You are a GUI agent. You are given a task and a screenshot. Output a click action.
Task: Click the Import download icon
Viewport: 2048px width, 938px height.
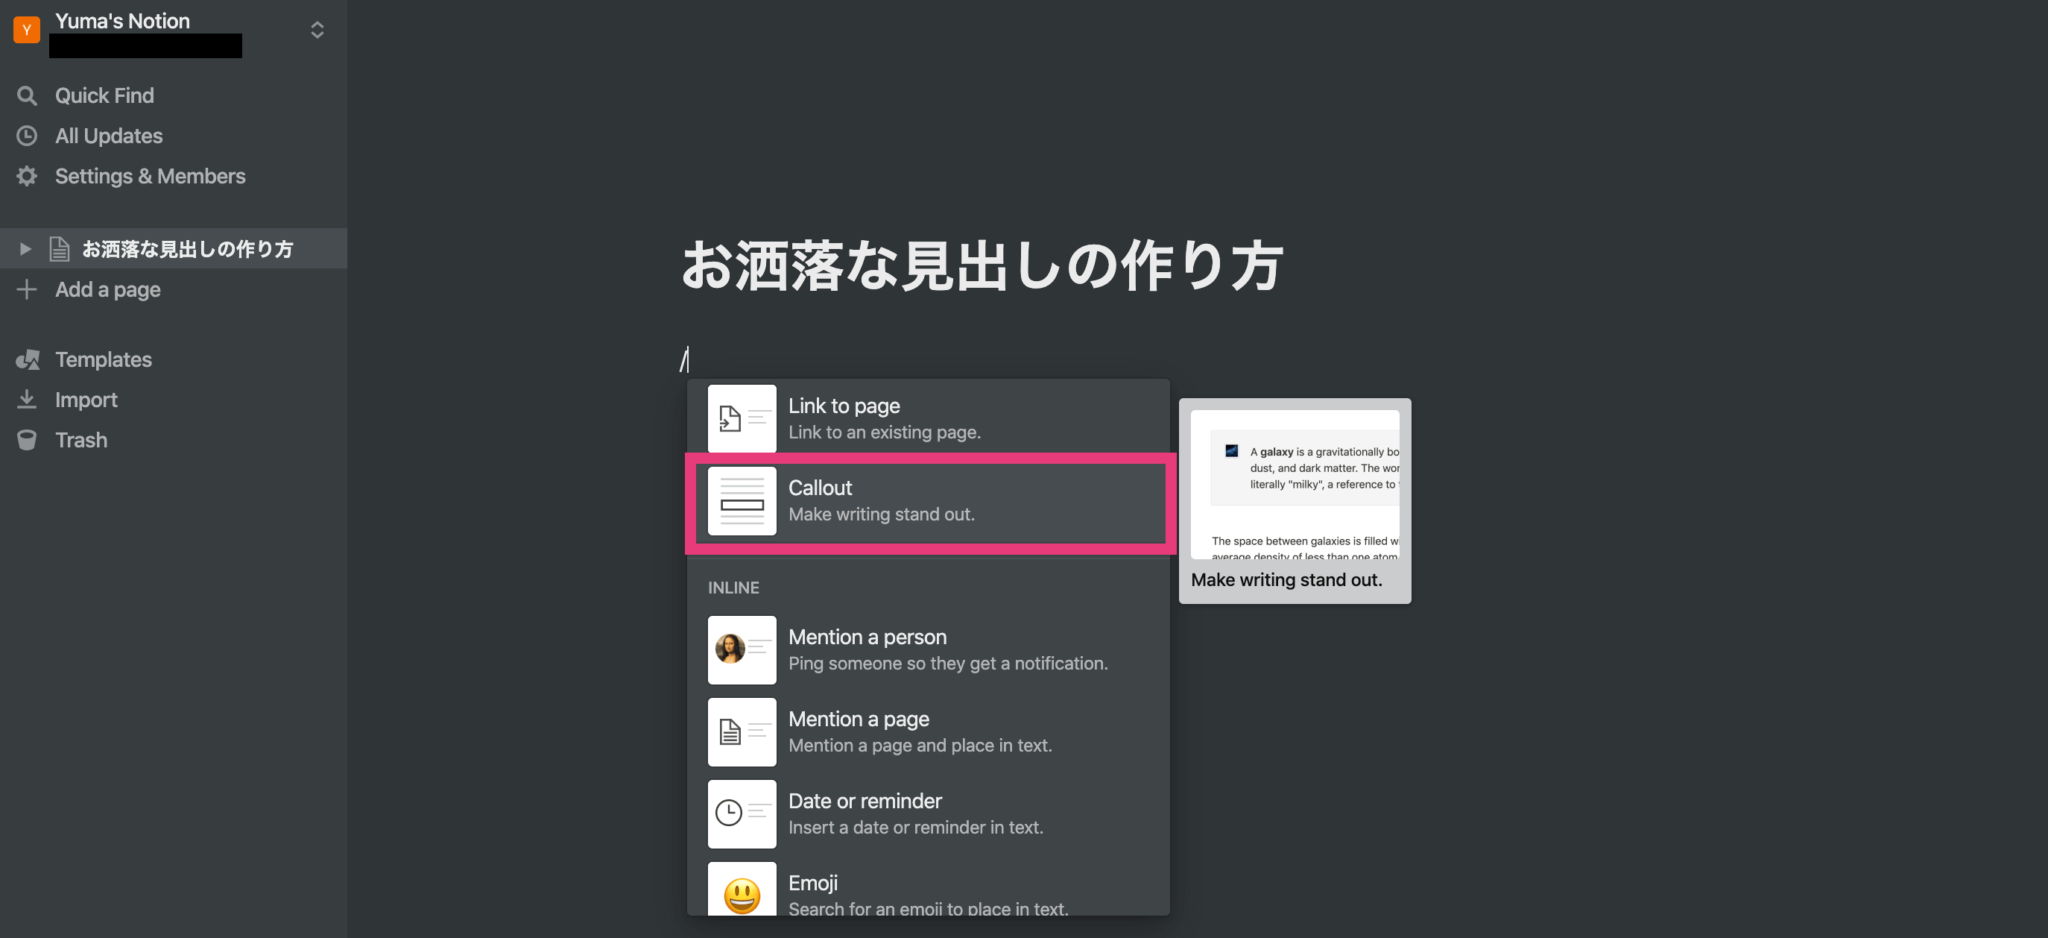[x=27, y=399]
